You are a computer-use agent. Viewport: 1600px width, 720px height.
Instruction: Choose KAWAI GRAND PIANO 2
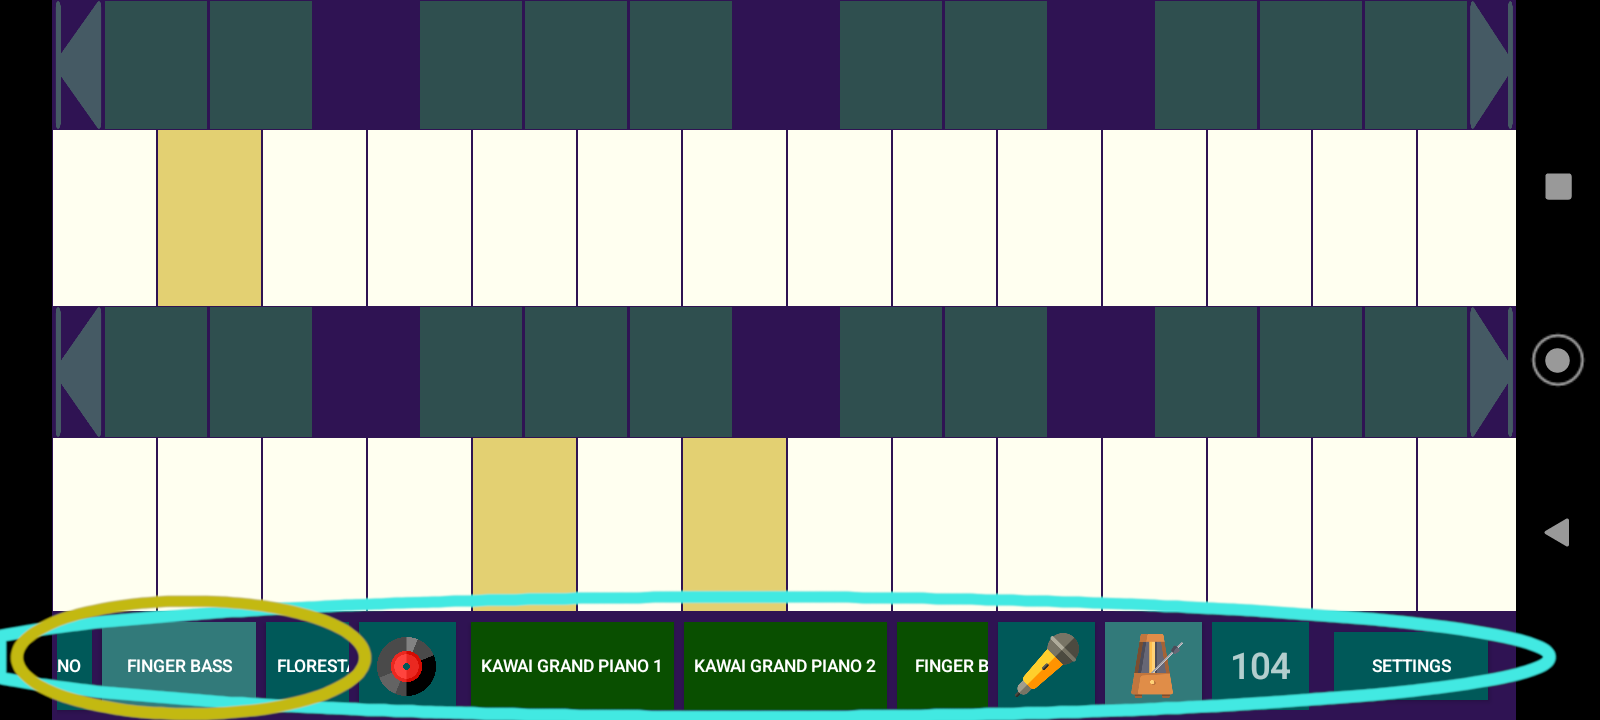(785, 665)
